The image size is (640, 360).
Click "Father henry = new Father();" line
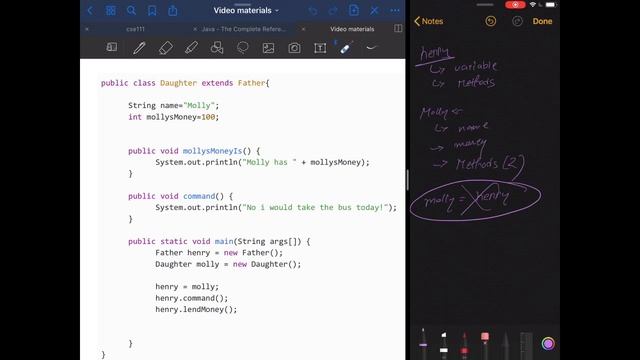(219, 253)
